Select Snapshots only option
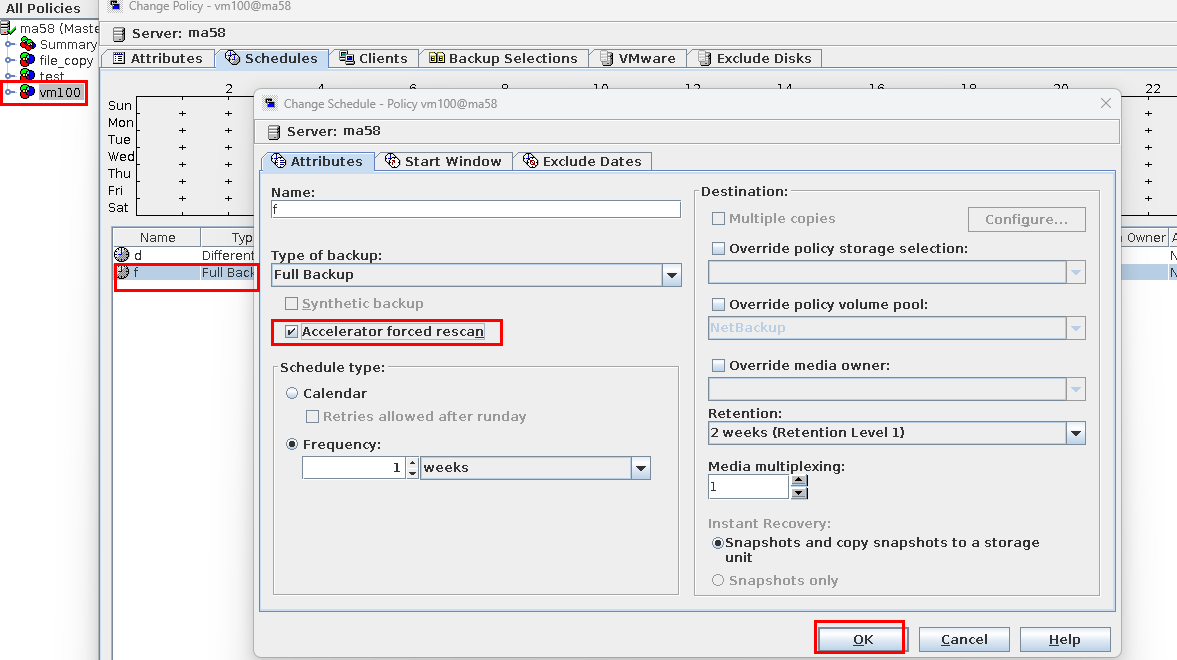Viewport: 1177px width, 660px height. [x=718, y=580]
